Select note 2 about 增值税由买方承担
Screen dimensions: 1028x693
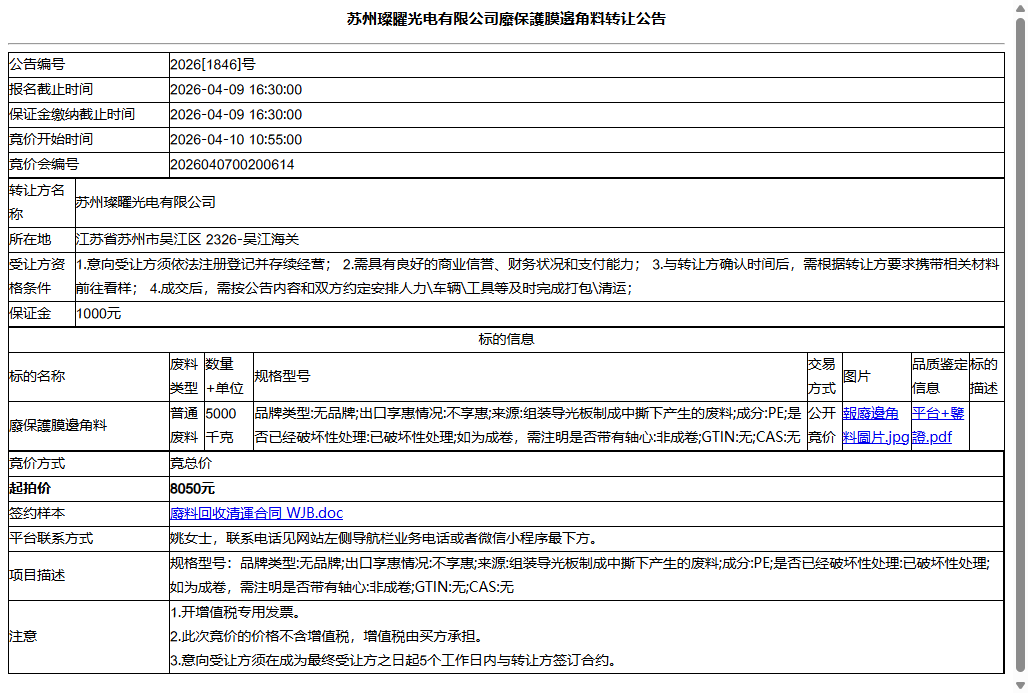pos(328,636)
